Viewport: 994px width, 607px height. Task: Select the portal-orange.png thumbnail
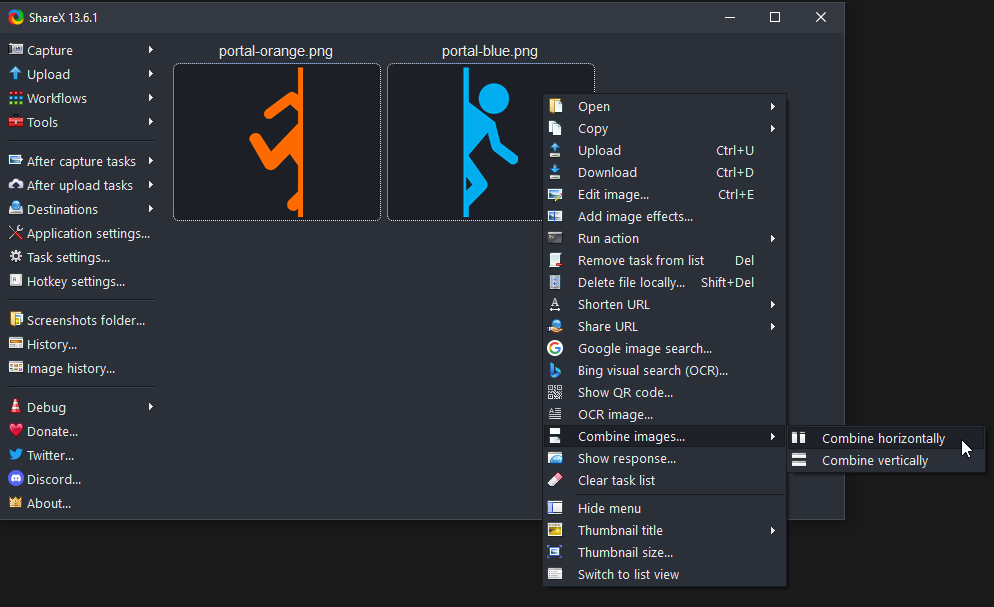point(277,142)
